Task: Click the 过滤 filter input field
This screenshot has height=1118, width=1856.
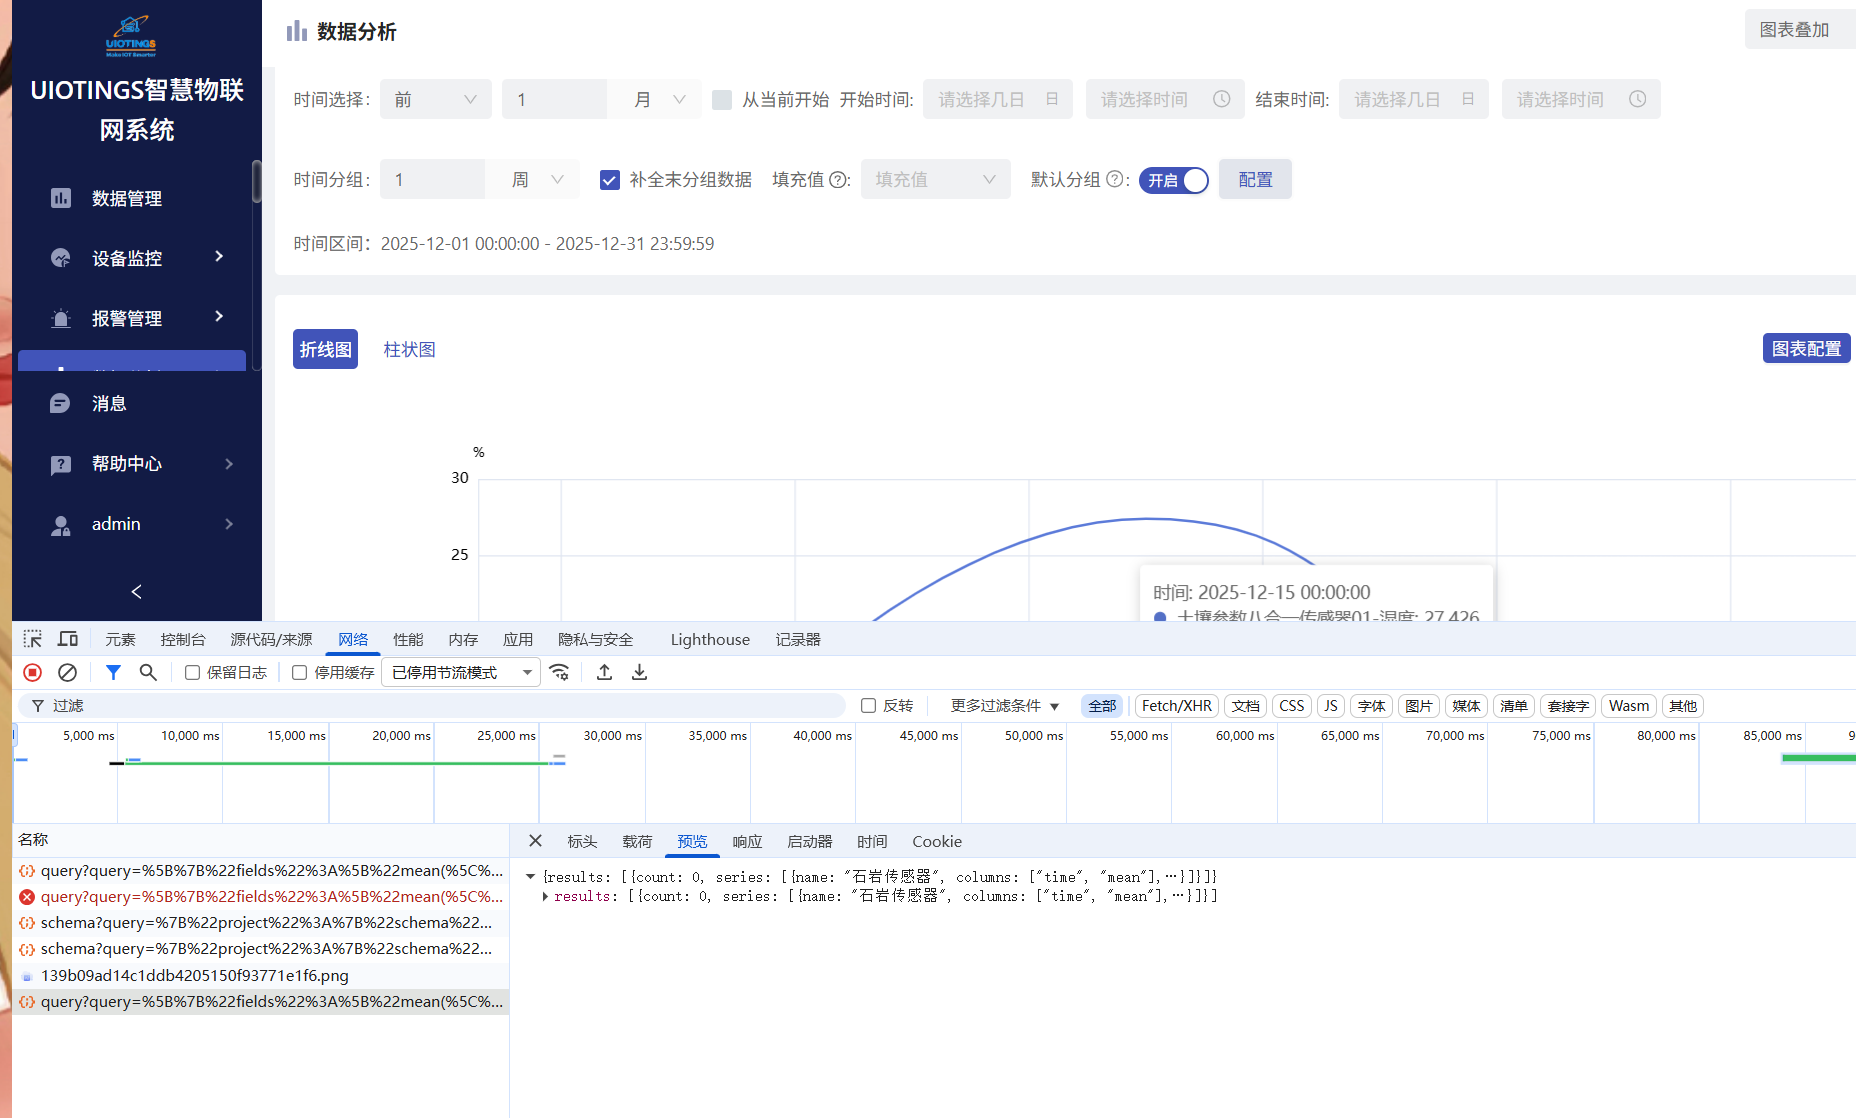Action: (x=440, y=706)
